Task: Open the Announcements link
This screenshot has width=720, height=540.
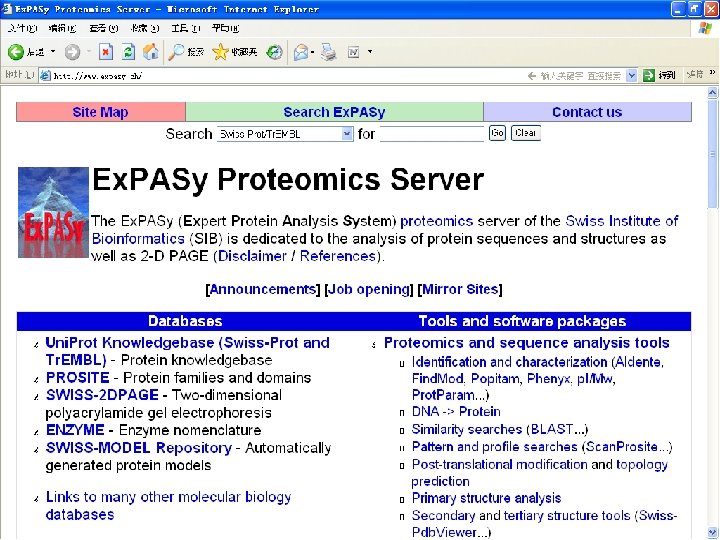Action: coord(263,289)
